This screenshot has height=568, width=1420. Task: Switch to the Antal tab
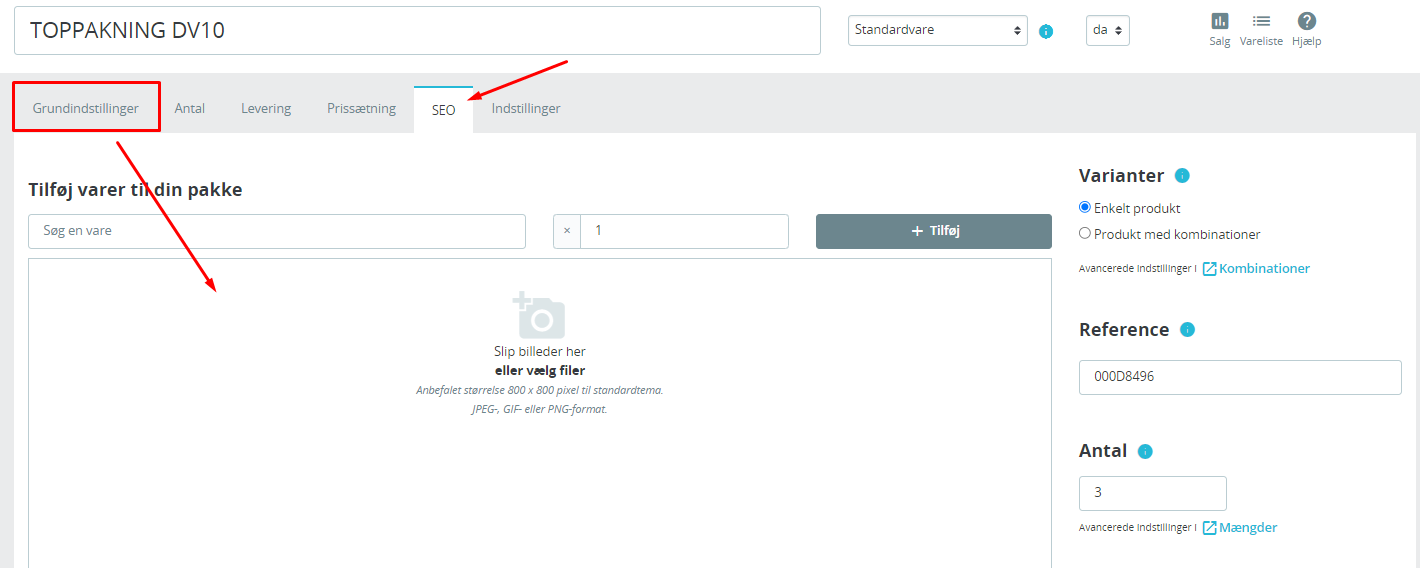coord(190,108)
